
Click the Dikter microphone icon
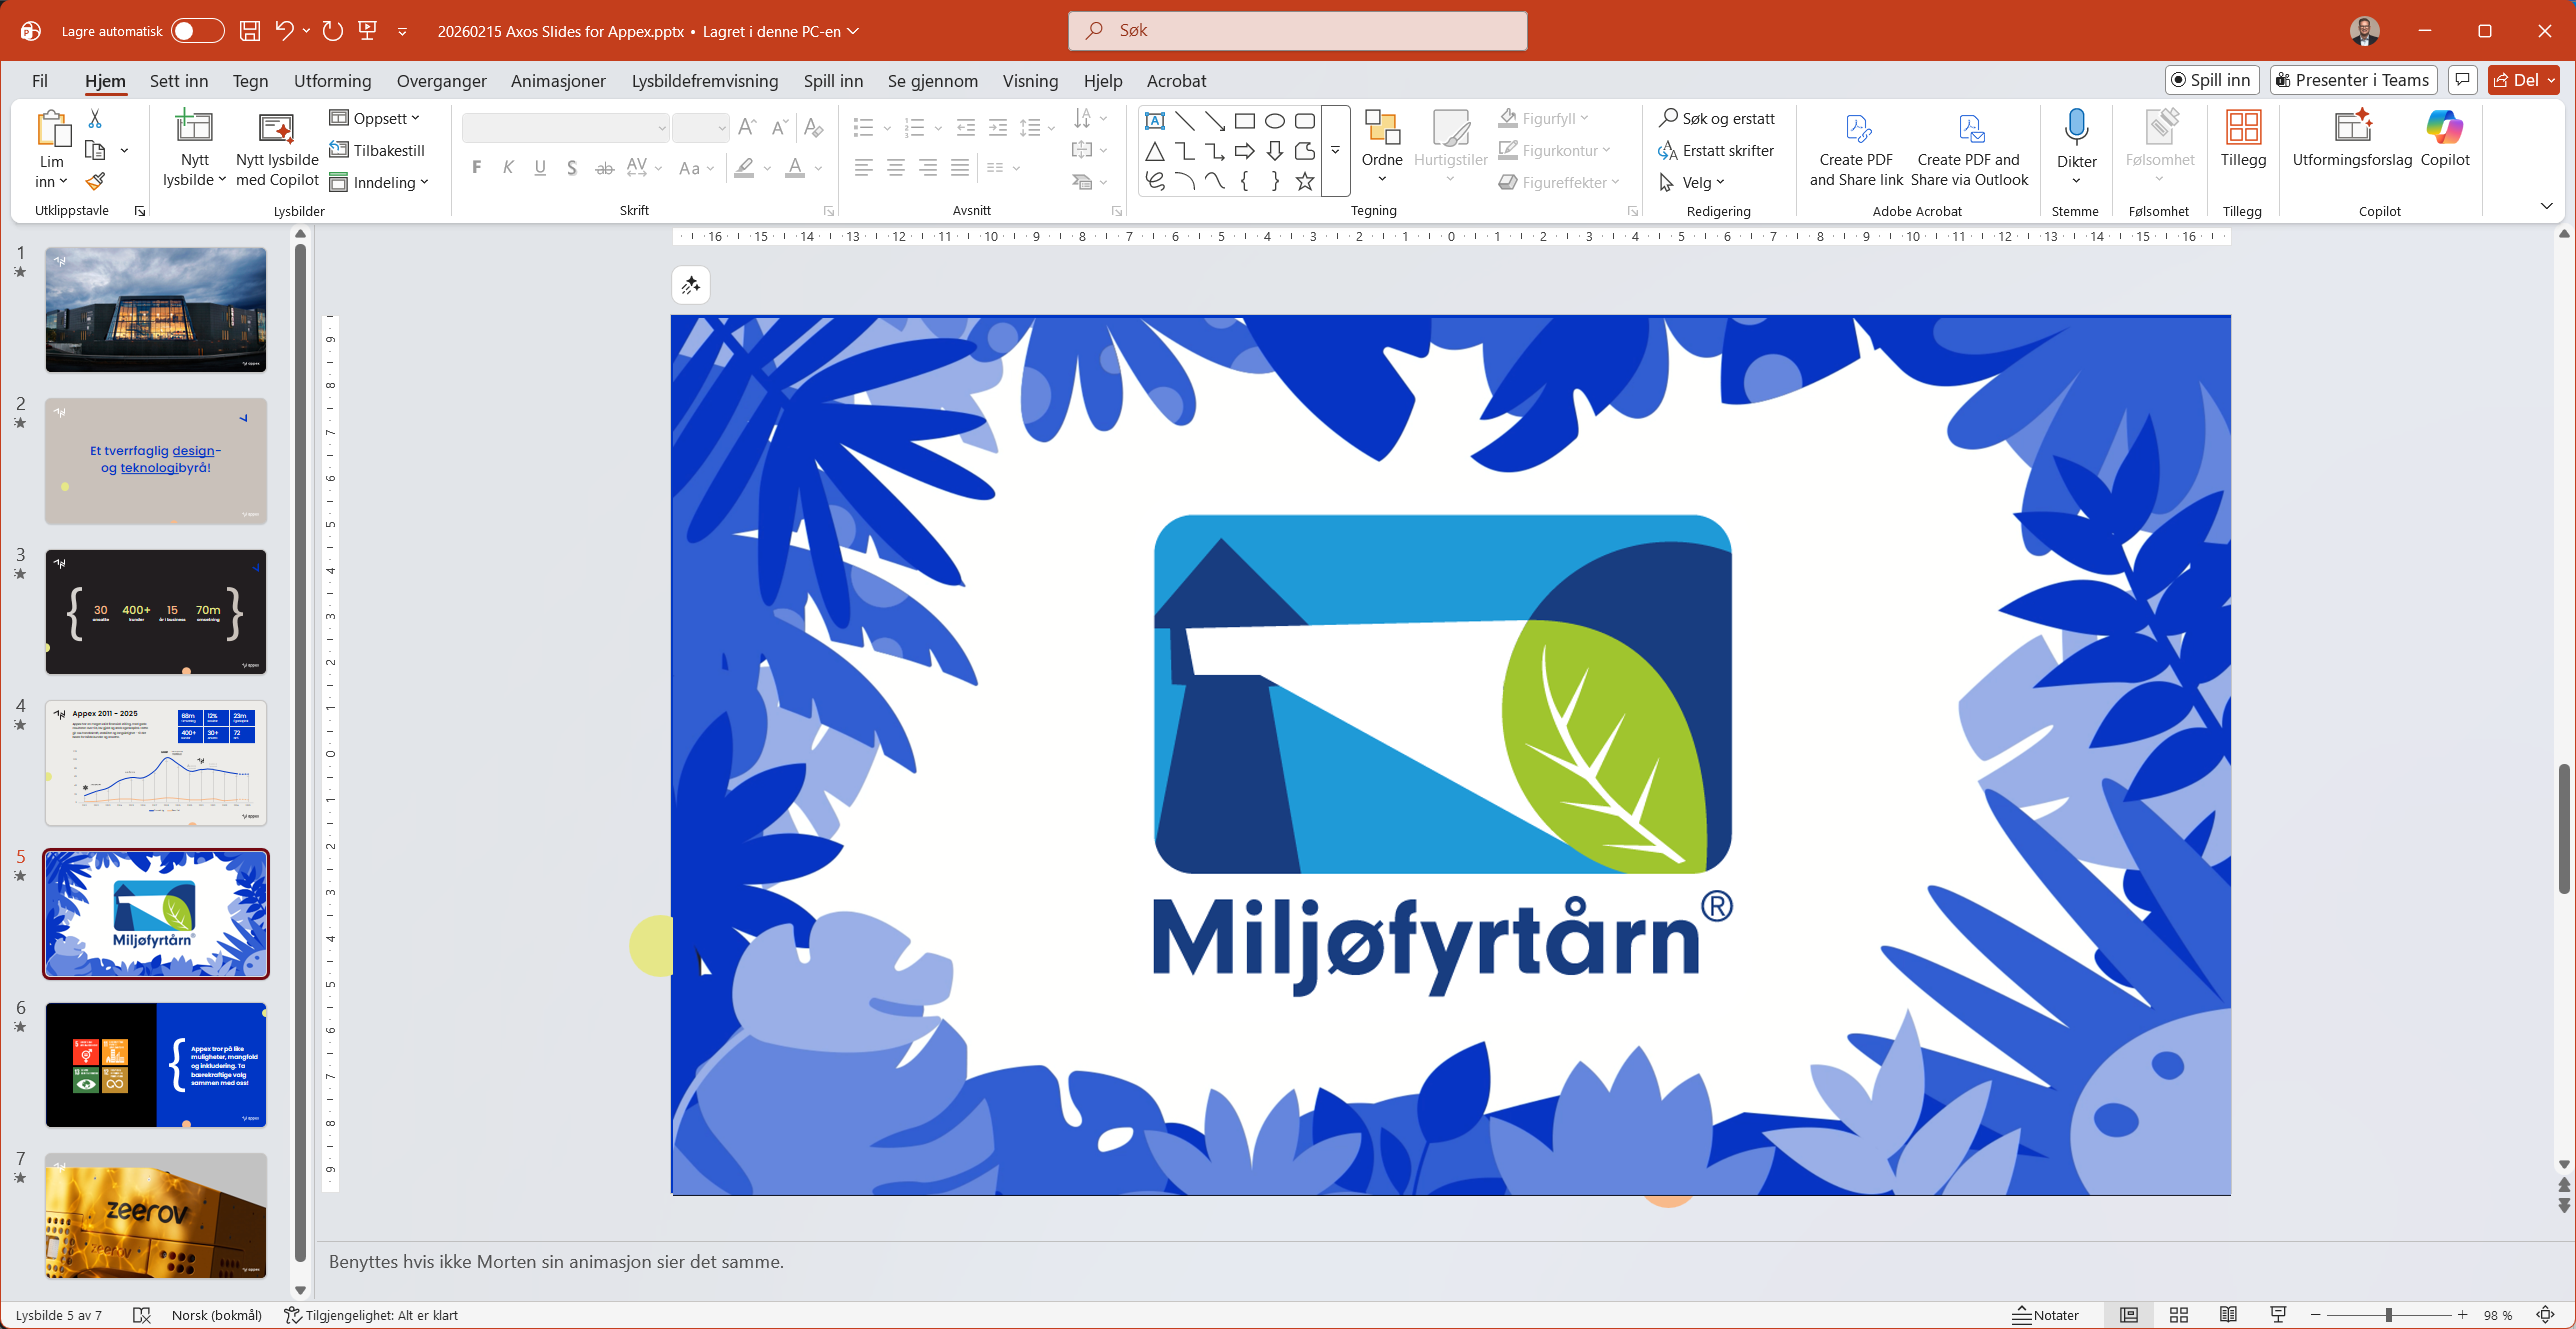2076,128
